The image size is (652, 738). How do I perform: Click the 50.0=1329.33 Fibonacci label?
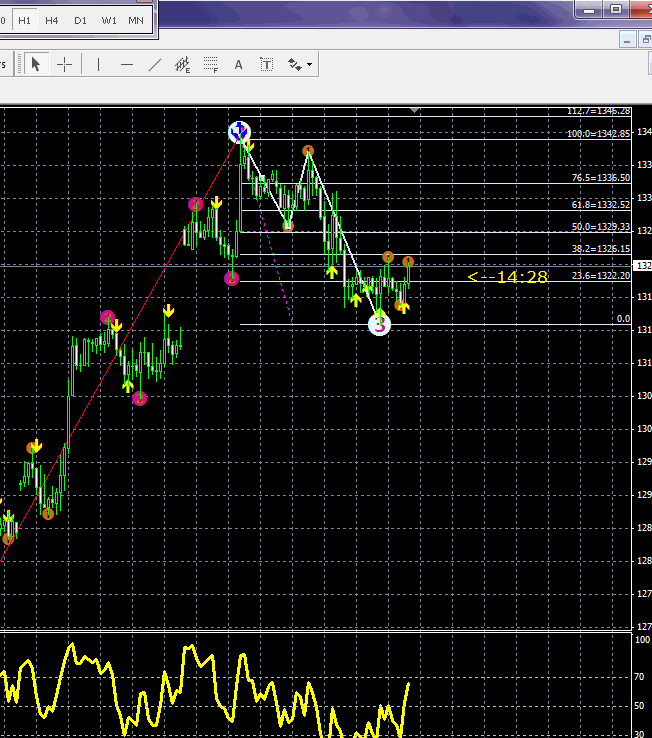click(x=601, y=227)
